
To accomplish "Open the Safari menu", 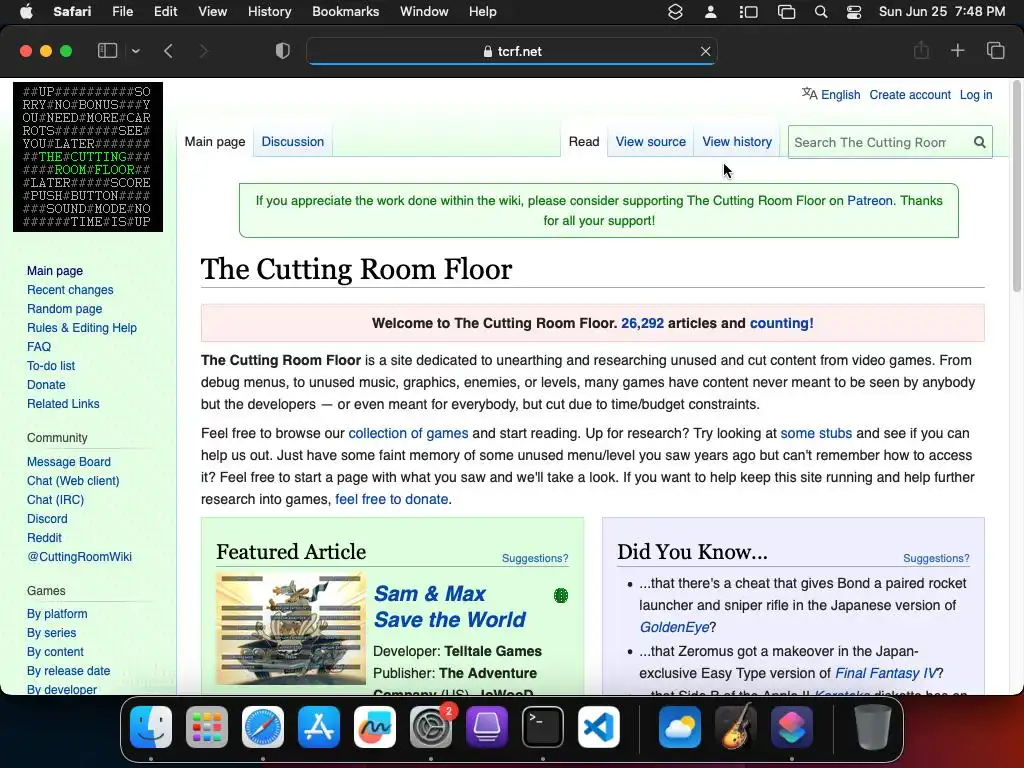I will click(x=72, y=12).
